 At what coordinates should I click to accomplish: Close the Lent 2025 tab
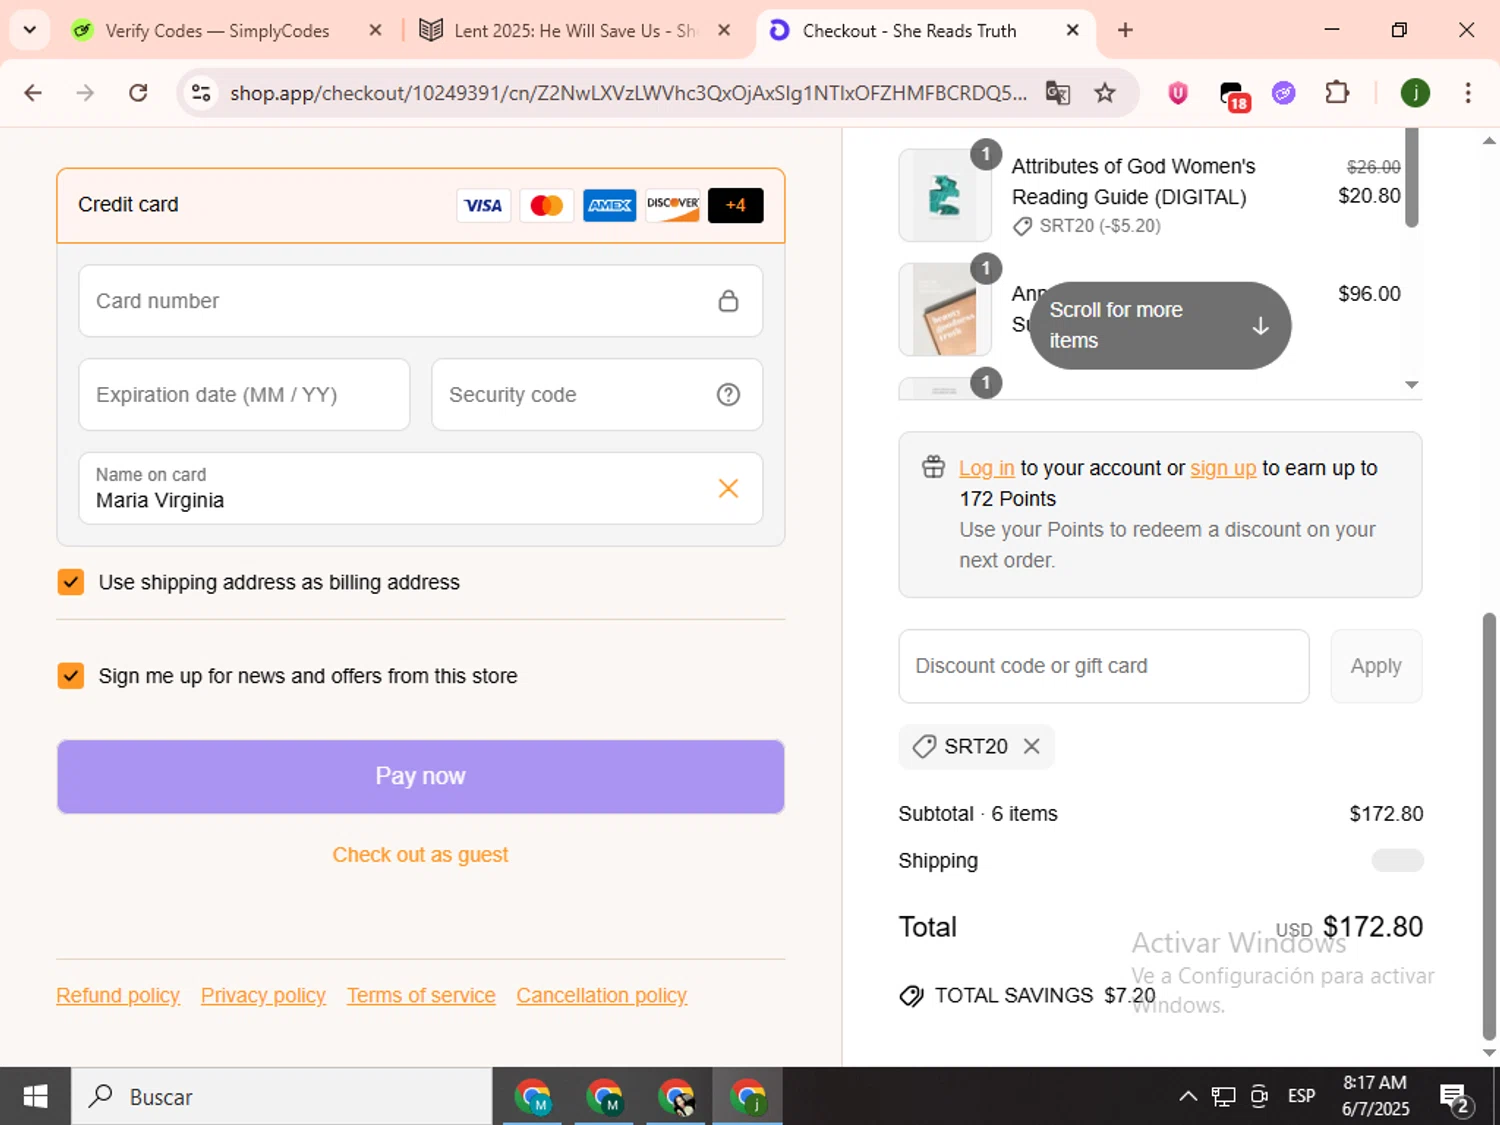(x=724, y=31)
